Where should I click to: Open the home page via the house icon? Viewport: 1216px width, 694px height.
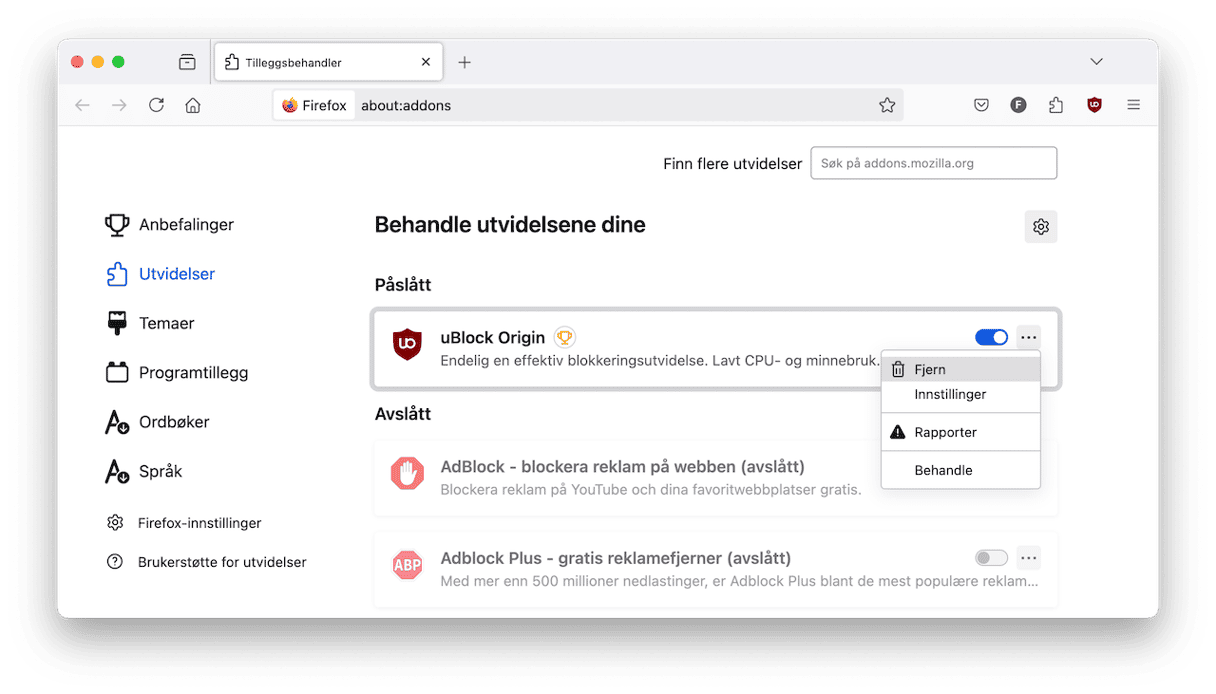193,105
